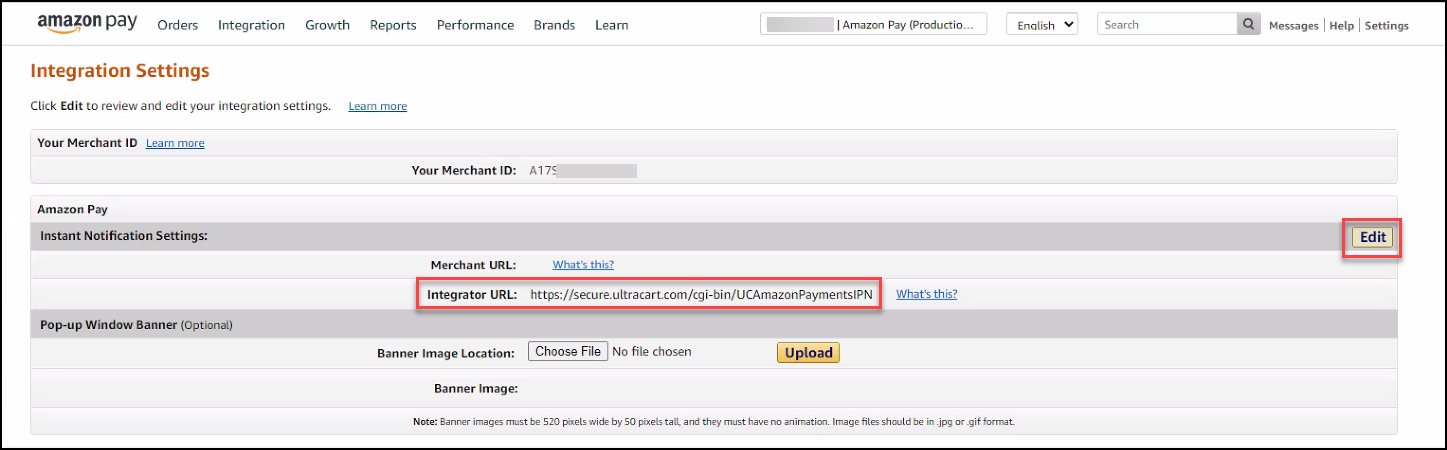The width and height of the screenshot is (1447, 450).
Task: Open the Orders menu
Action: coord(178,25)
